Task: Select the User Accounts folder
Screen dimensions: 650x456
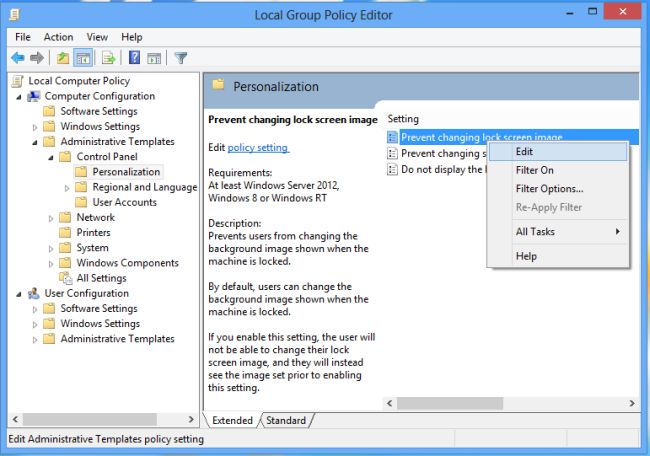Action: pos(124,202)
